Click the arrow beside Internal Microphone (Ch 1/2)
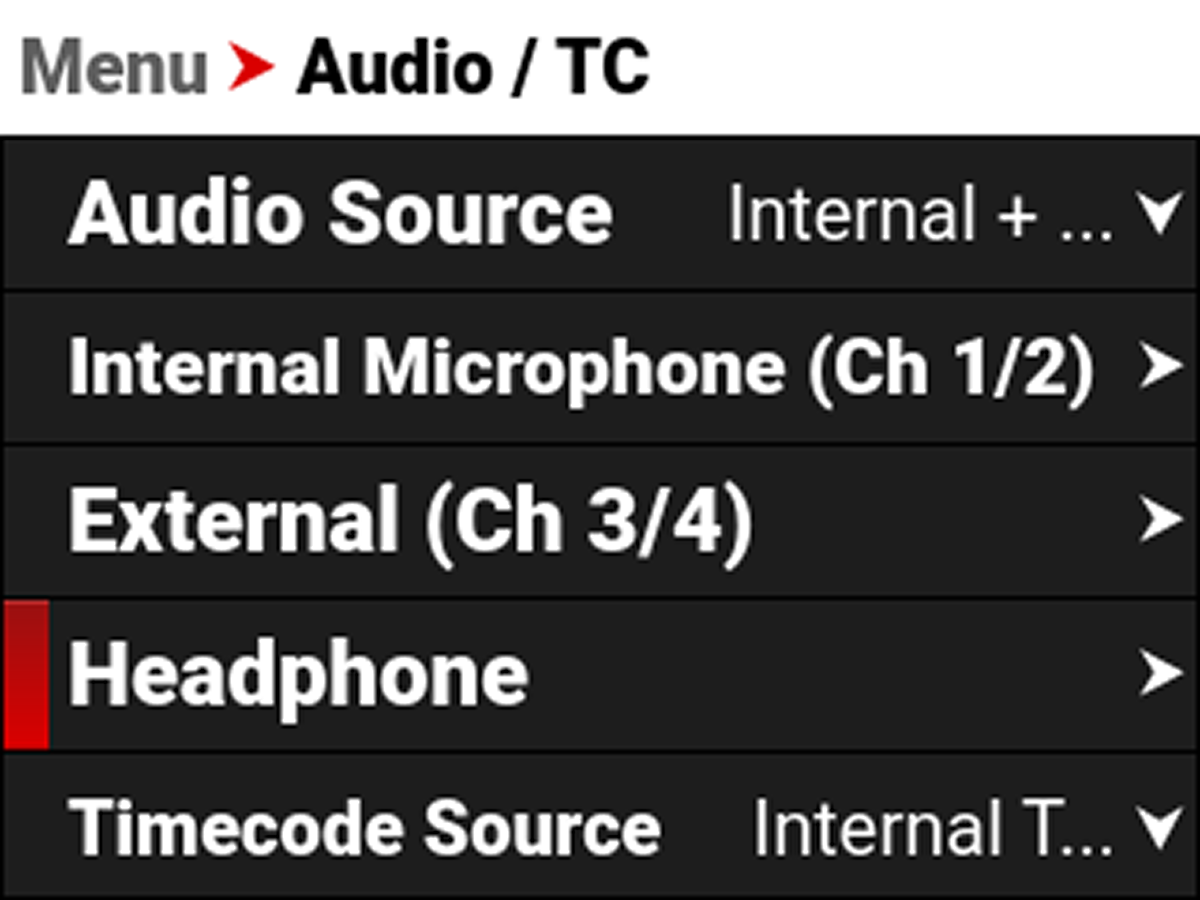 point(1160,368)
